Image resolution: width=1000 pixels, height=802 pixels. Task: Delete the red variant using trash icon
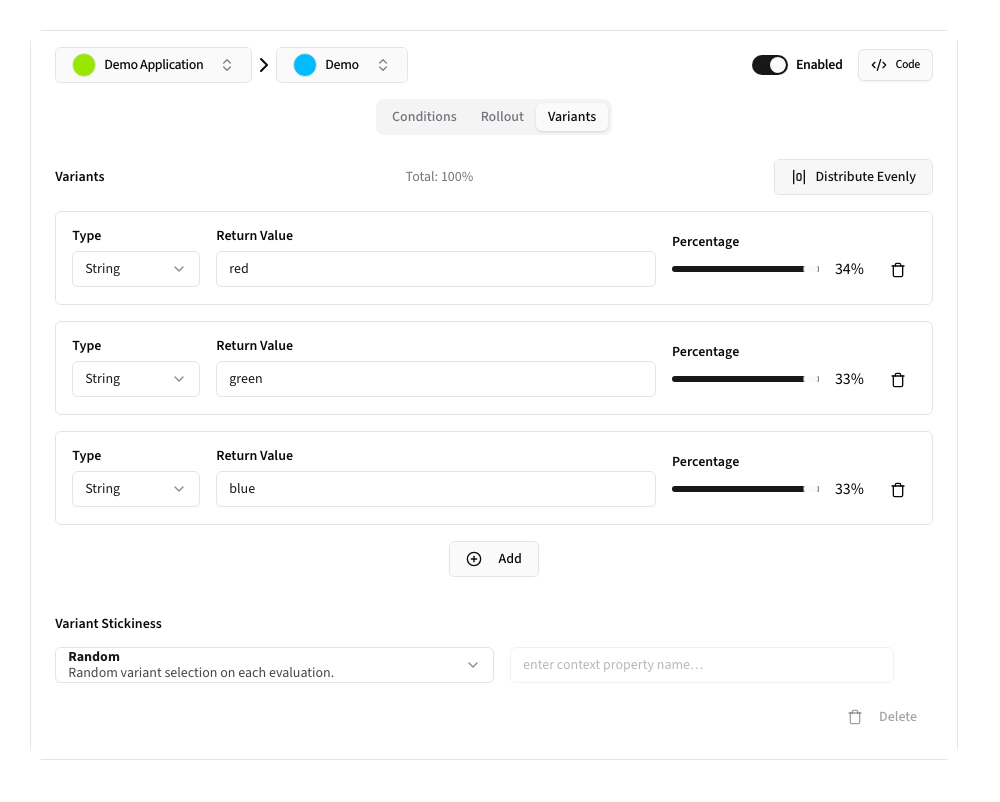click(897, 270)
